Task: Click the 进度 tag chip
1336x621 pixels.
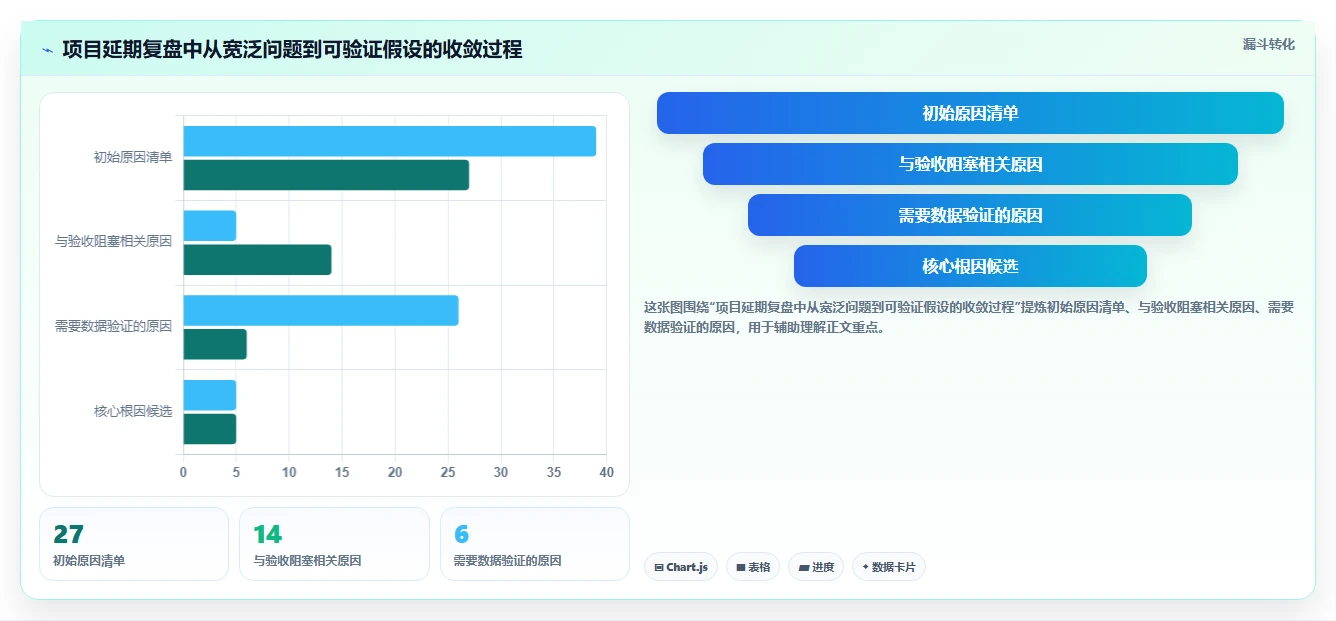Action: [816, 567]
